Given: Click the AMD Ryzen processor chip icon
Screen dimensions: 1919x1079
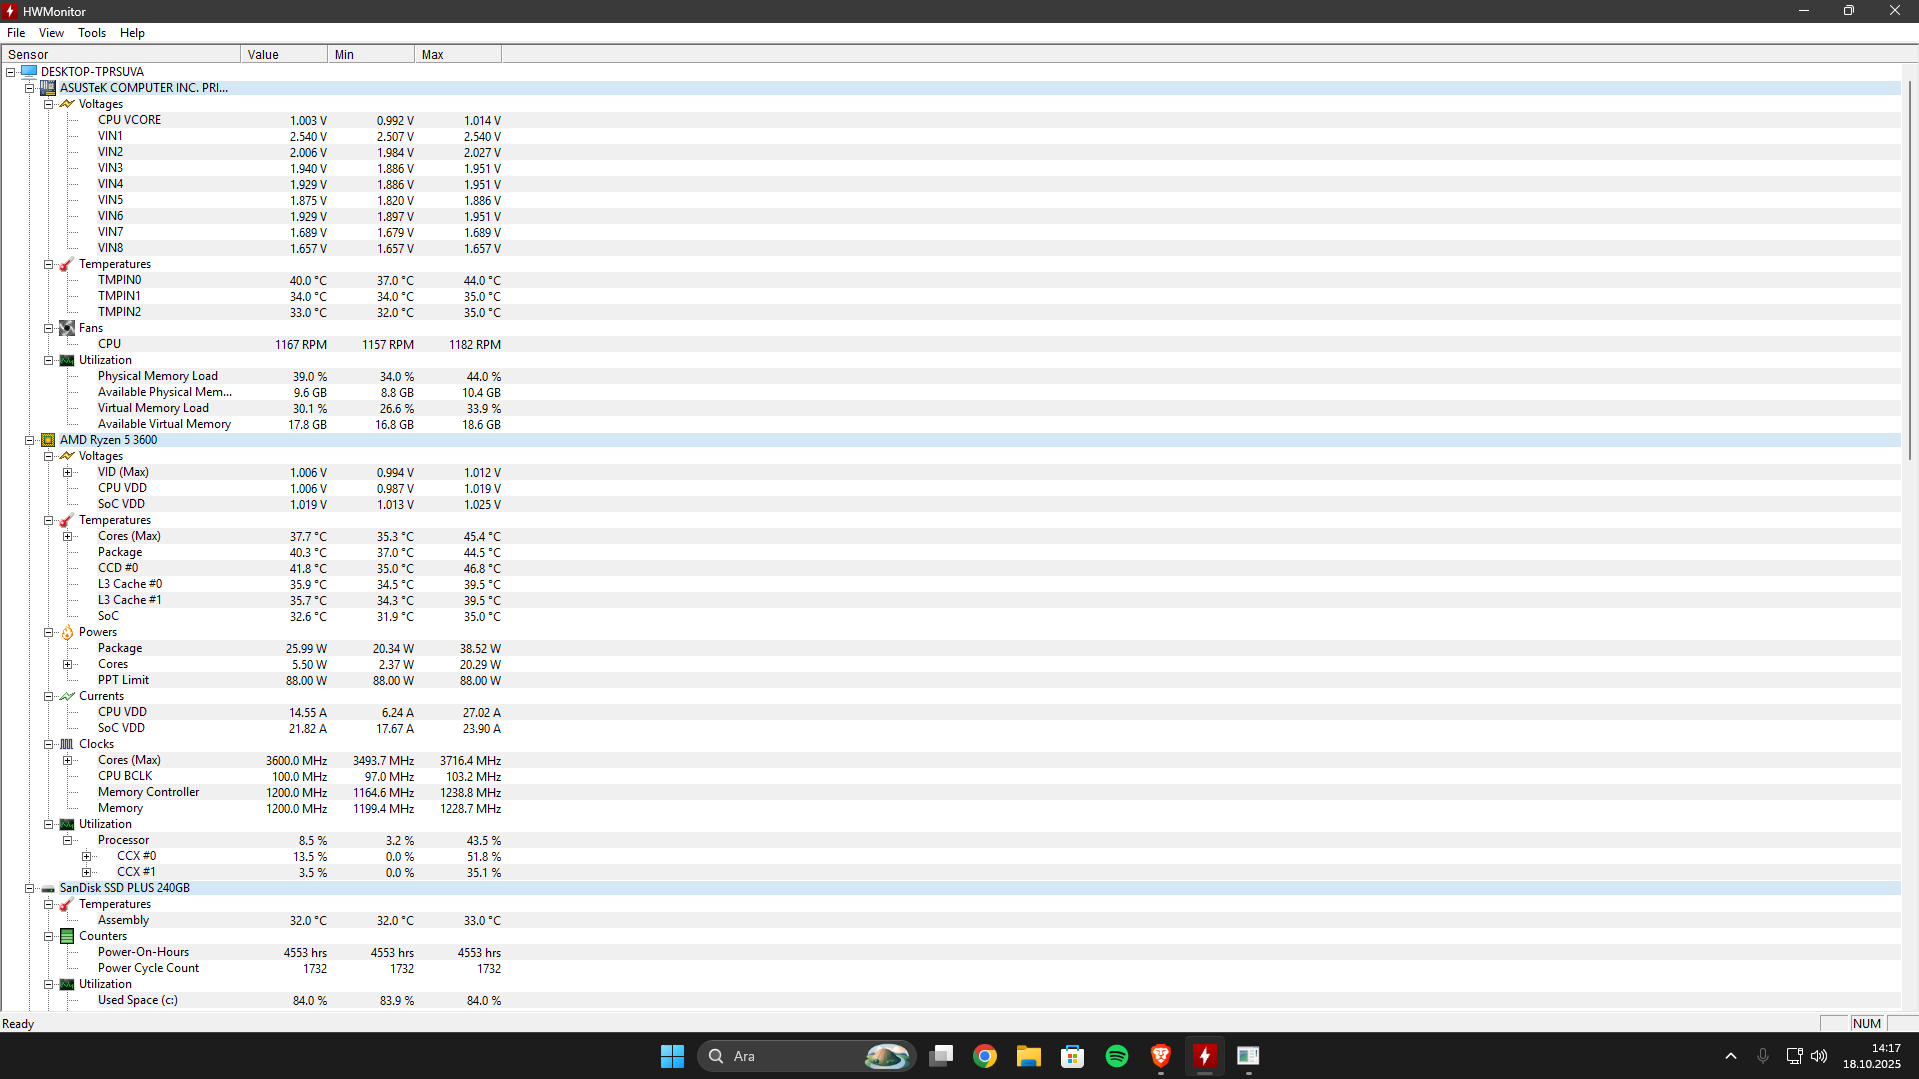Looking at the screenshot, I should tap(48, 440).
